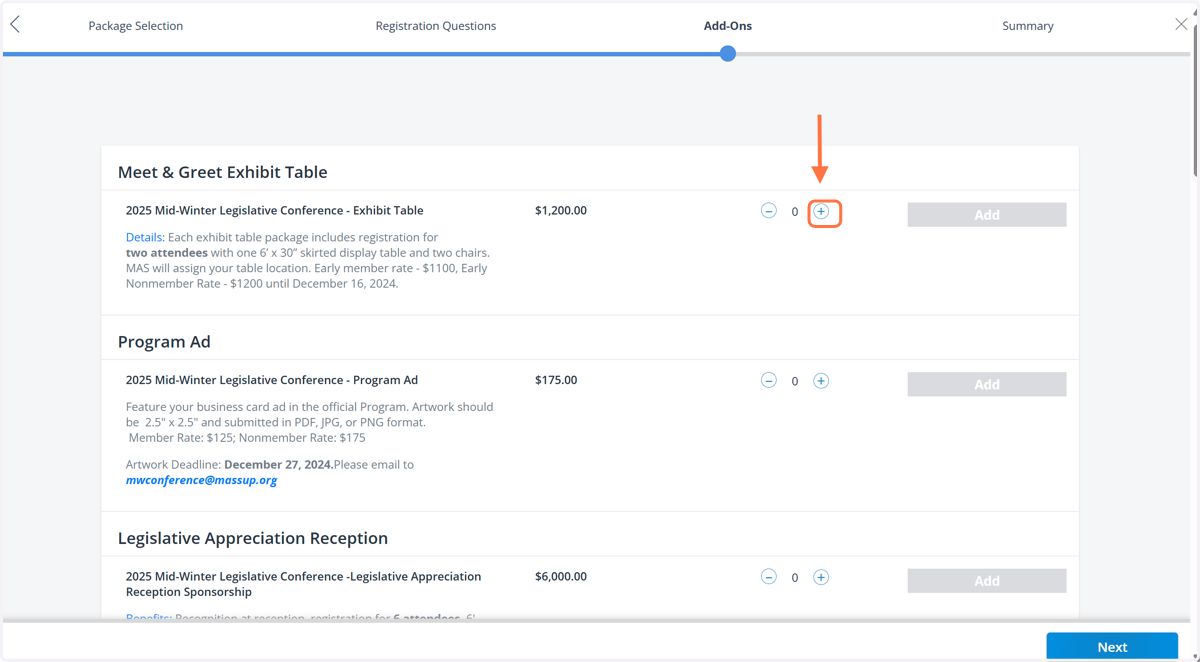
Task: Open the Benefits link under Reception Sponsorship
Action: [148, 619]
